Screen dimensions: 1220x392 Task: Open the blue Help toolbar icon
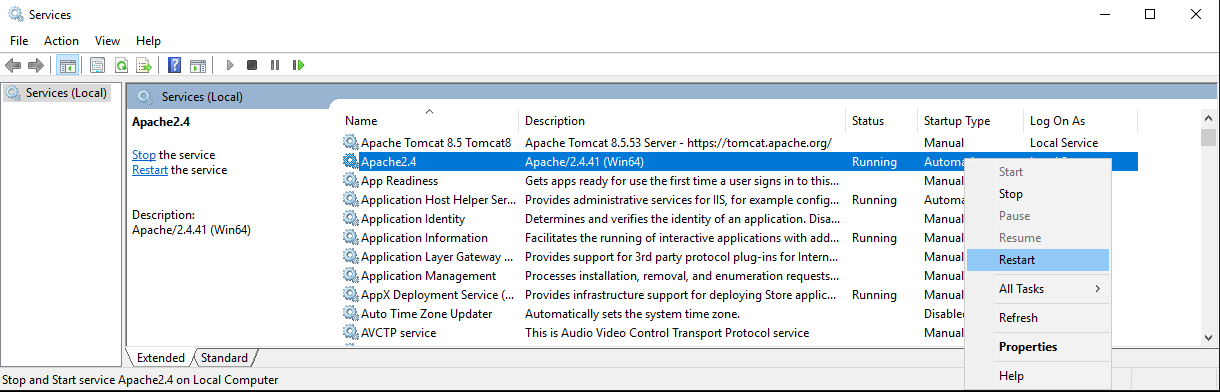pos(174,65)
